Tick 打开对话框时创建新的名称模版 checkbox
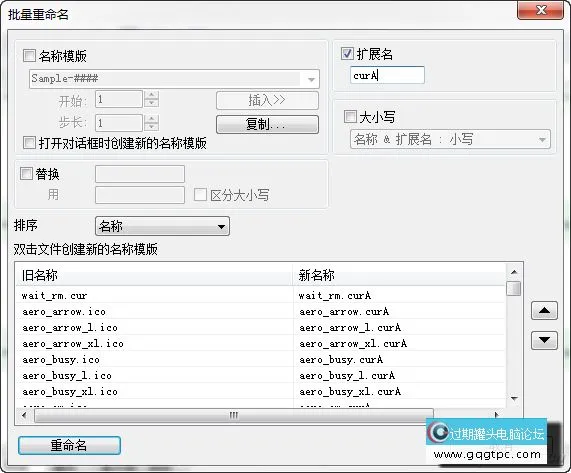 tap(29, 142)
